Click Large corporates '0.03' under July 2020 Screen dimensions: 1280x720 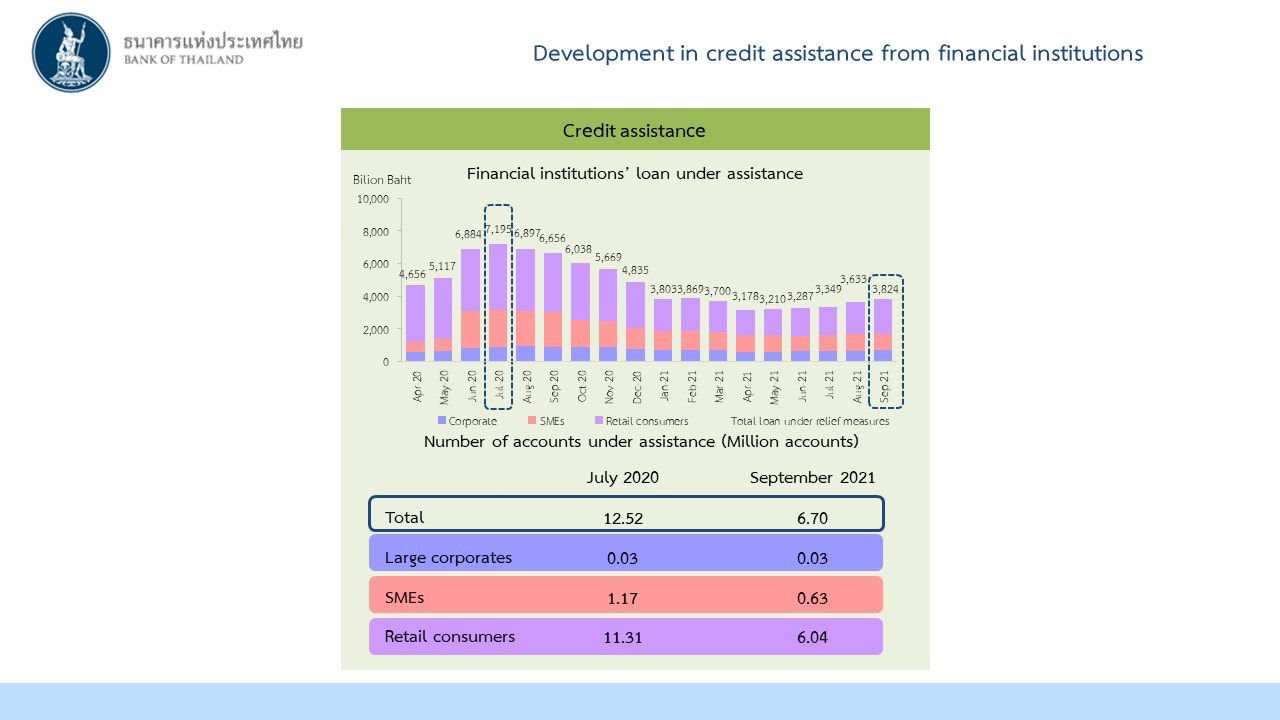pos(622,558)
